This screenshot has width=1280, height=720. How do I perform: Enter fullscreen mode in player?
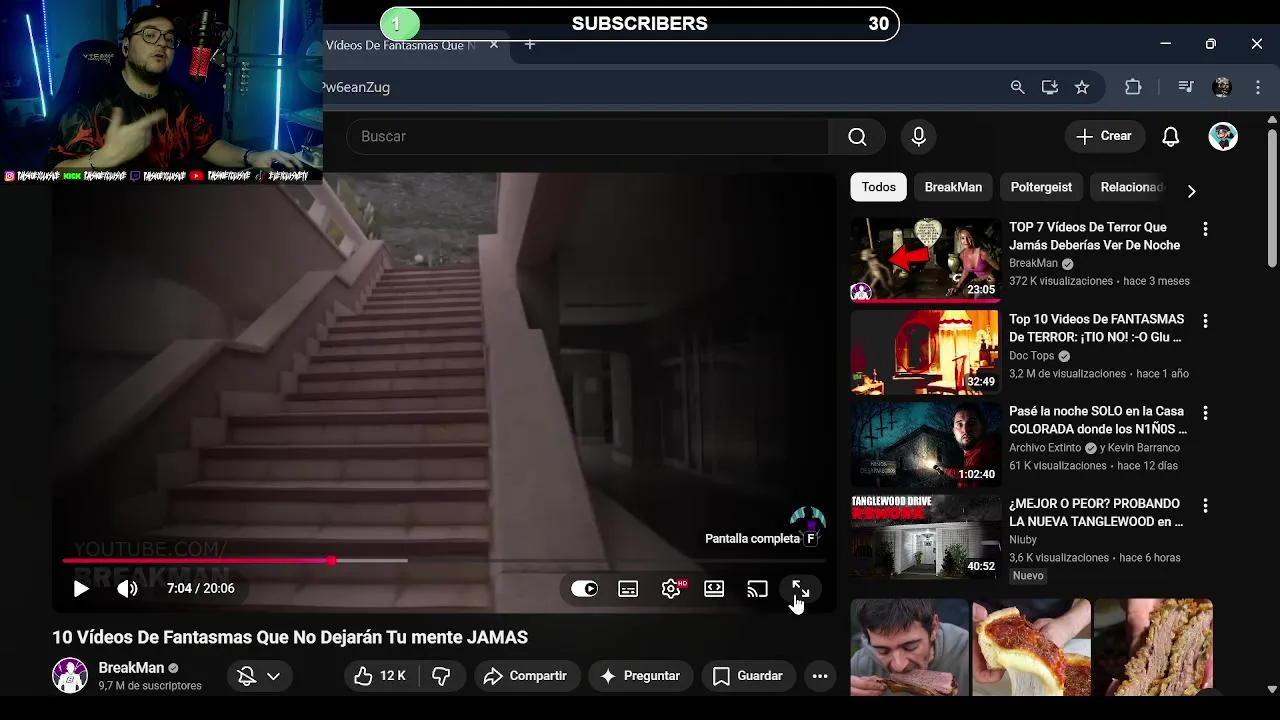pyautogui.click(x=800, y=589)
